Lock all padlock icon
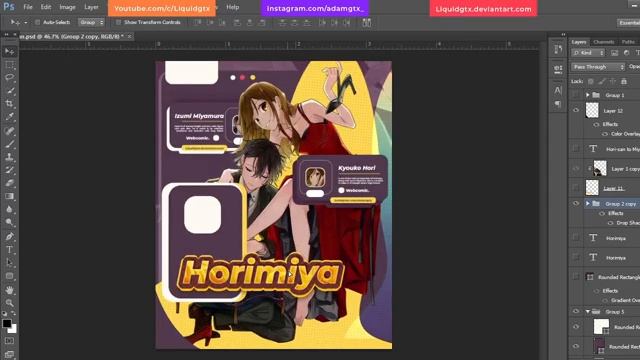The width and height of the screenshot is (640, 360). pos(624,81)
